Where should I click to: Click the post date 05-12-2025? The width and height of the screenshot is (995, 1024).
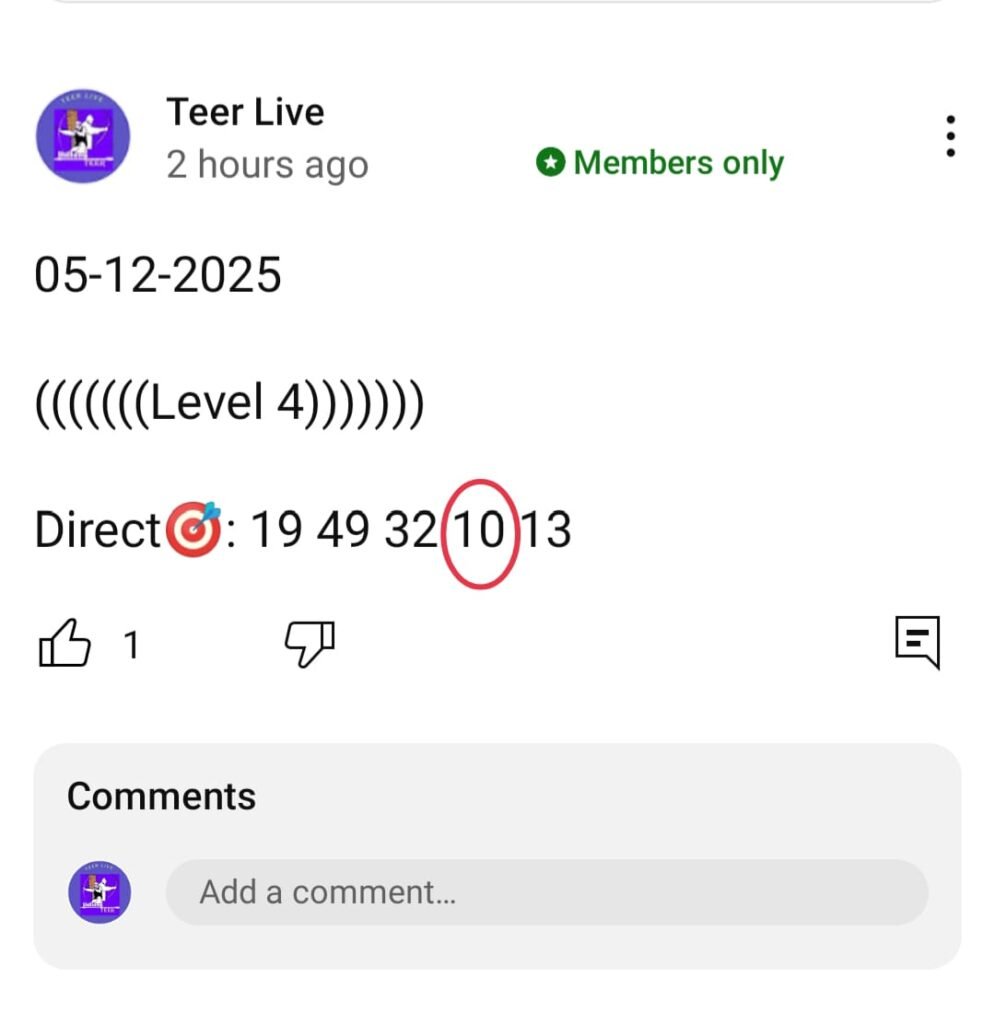tap(158, 275)
